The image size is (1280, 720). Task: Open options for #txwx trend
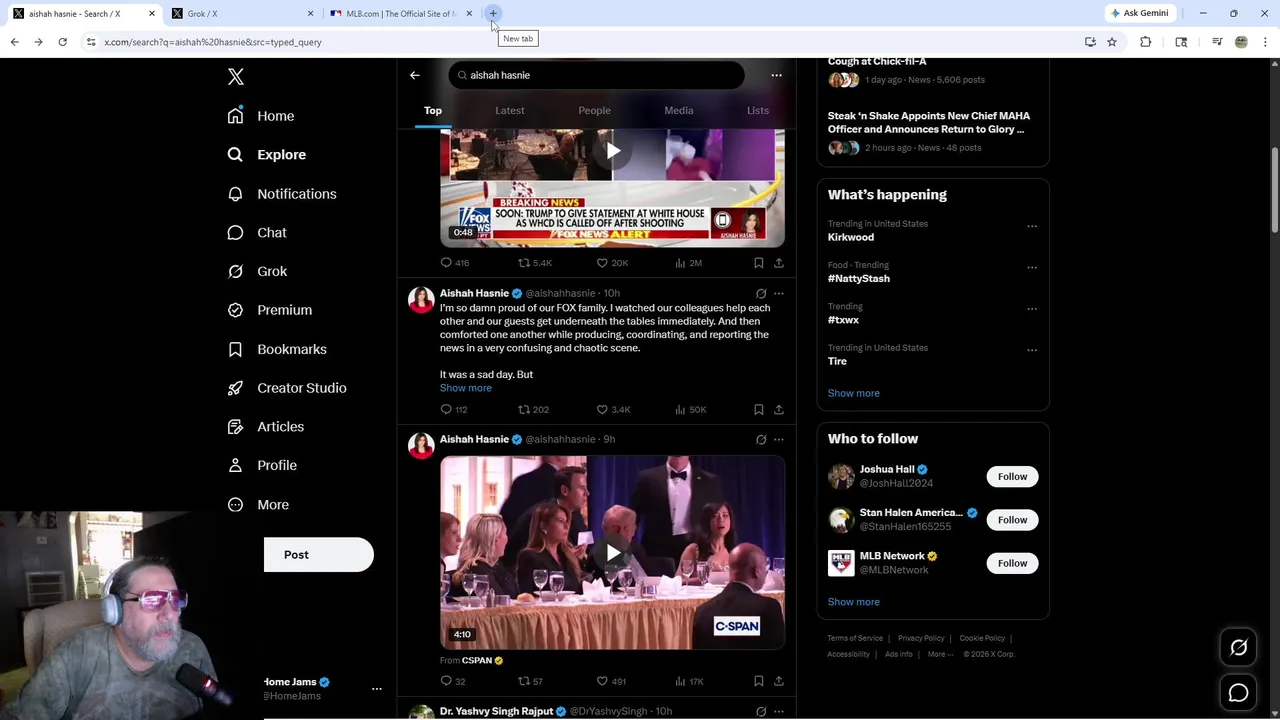(x=1032, y=309)
